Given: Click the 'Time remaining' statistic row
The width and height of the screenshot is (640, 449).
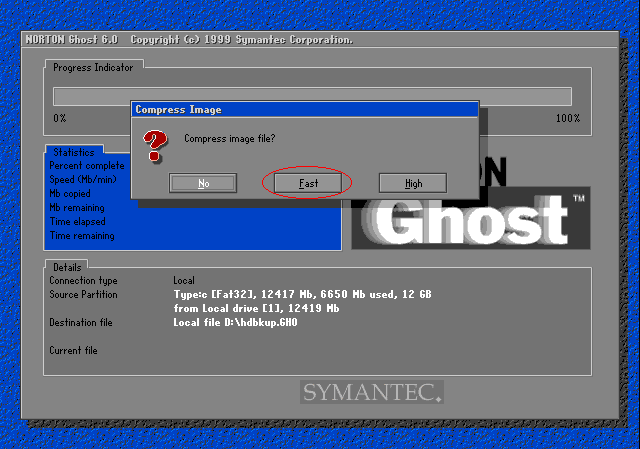Looking at the screenshot, I should [x=82, y=236].
